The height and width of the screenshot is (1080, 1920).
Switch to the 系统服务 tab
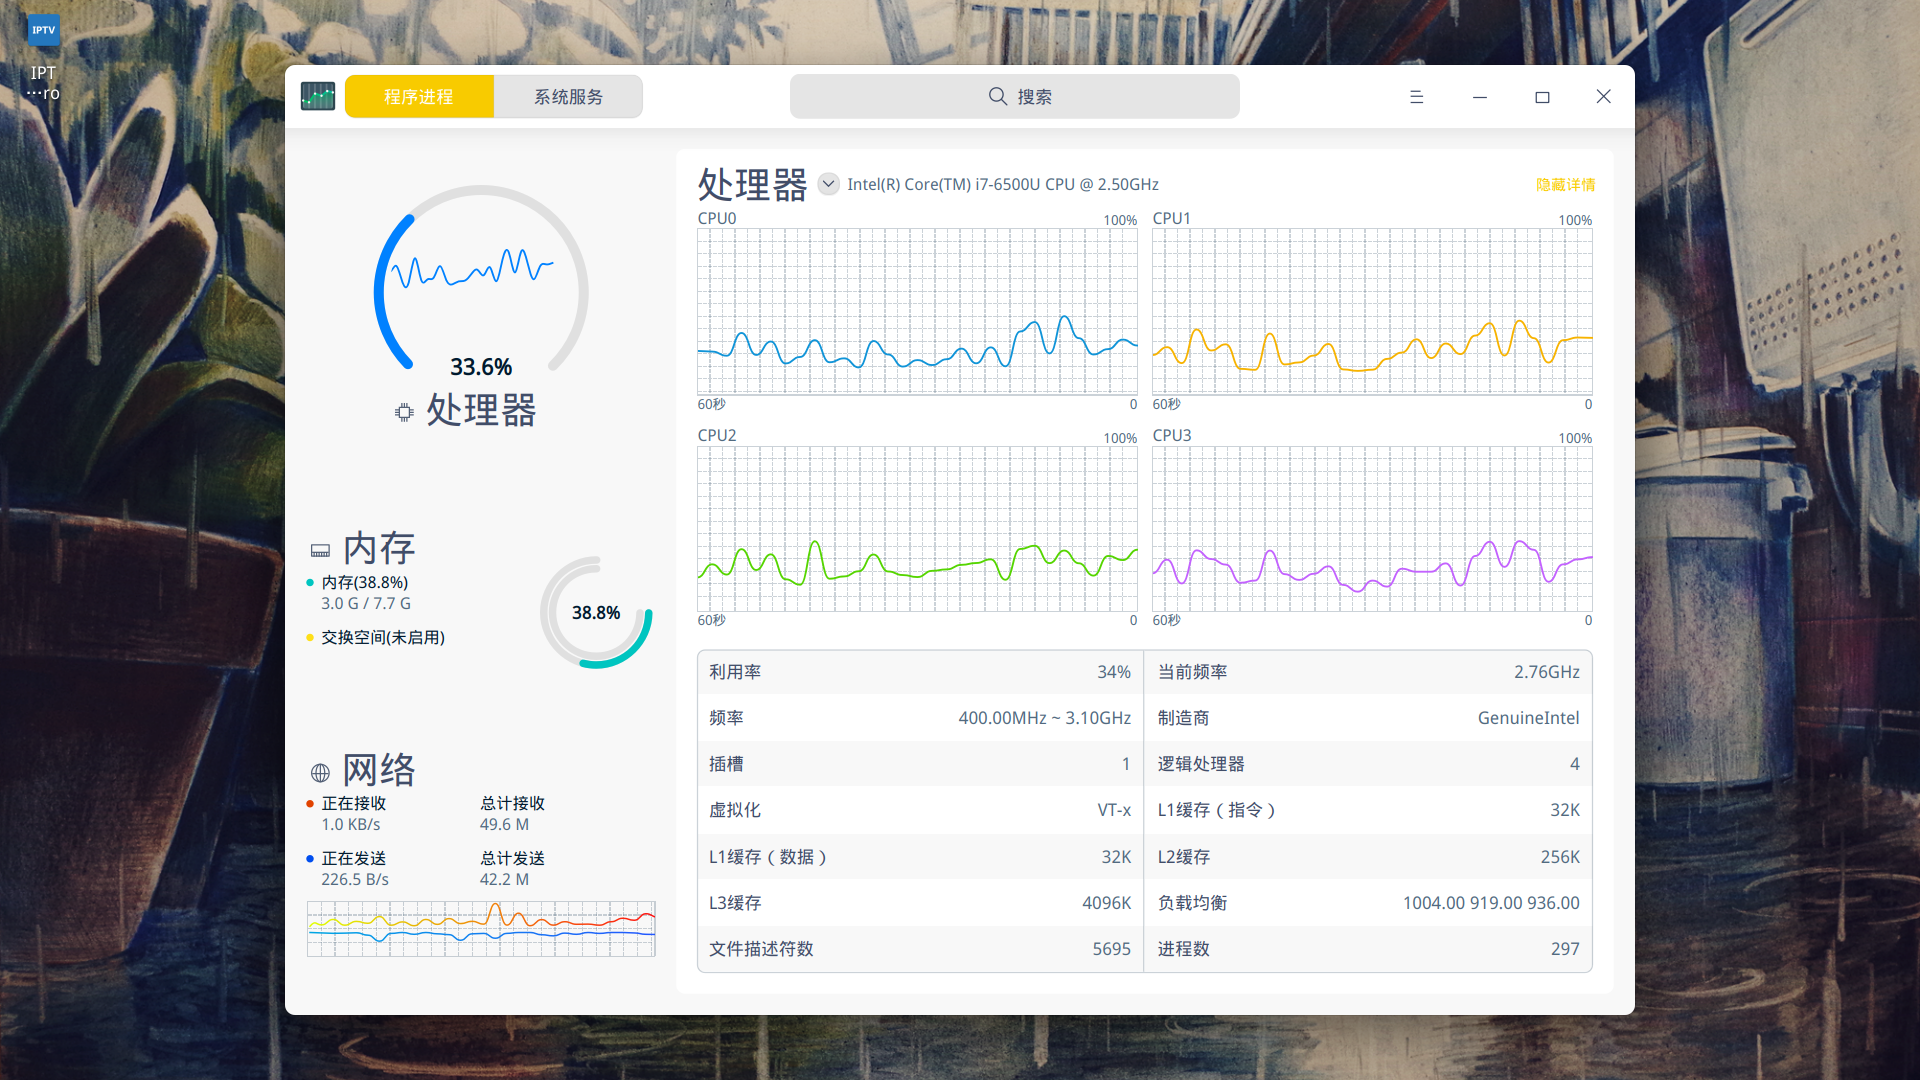coord(568,97)
